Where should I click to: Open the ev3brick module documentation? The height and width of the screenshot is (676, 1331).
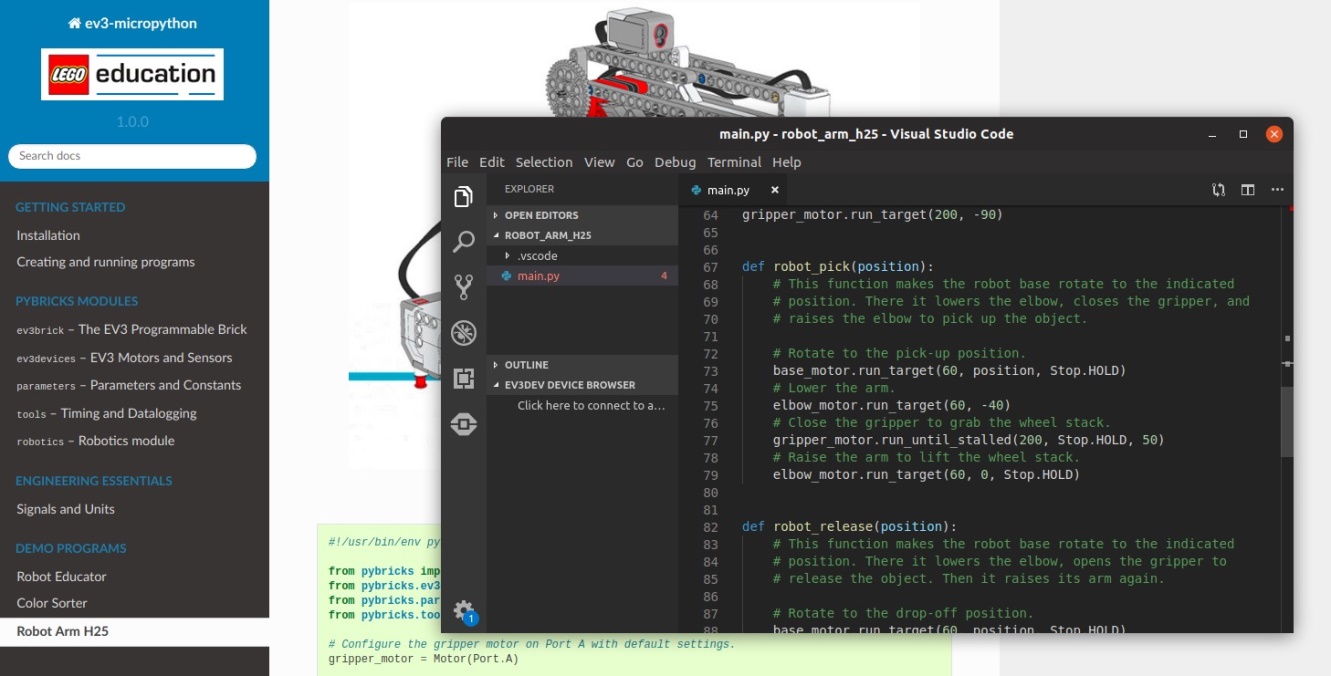132,329
